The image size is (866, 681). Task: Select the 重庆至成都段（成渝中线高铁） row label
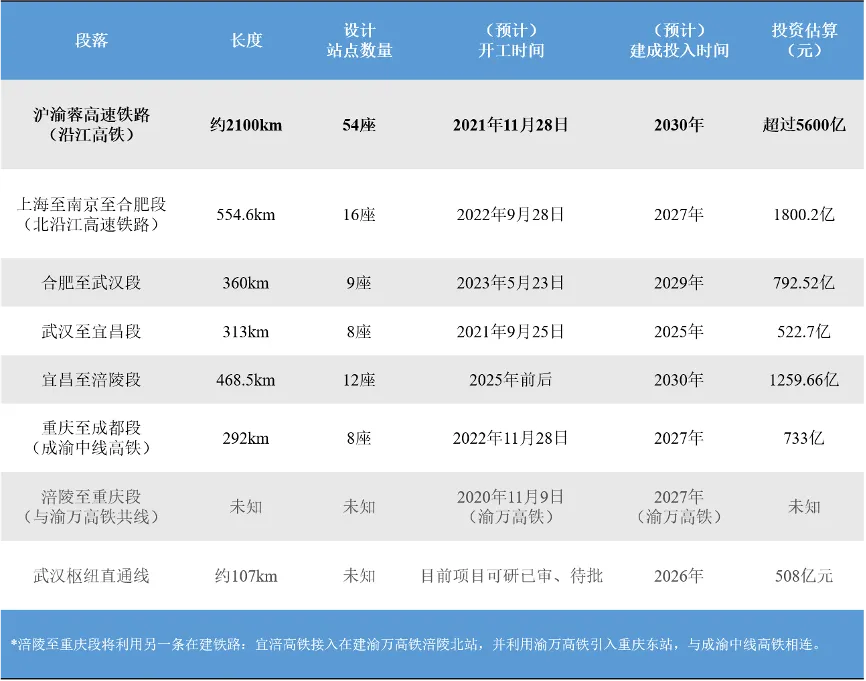91,438
